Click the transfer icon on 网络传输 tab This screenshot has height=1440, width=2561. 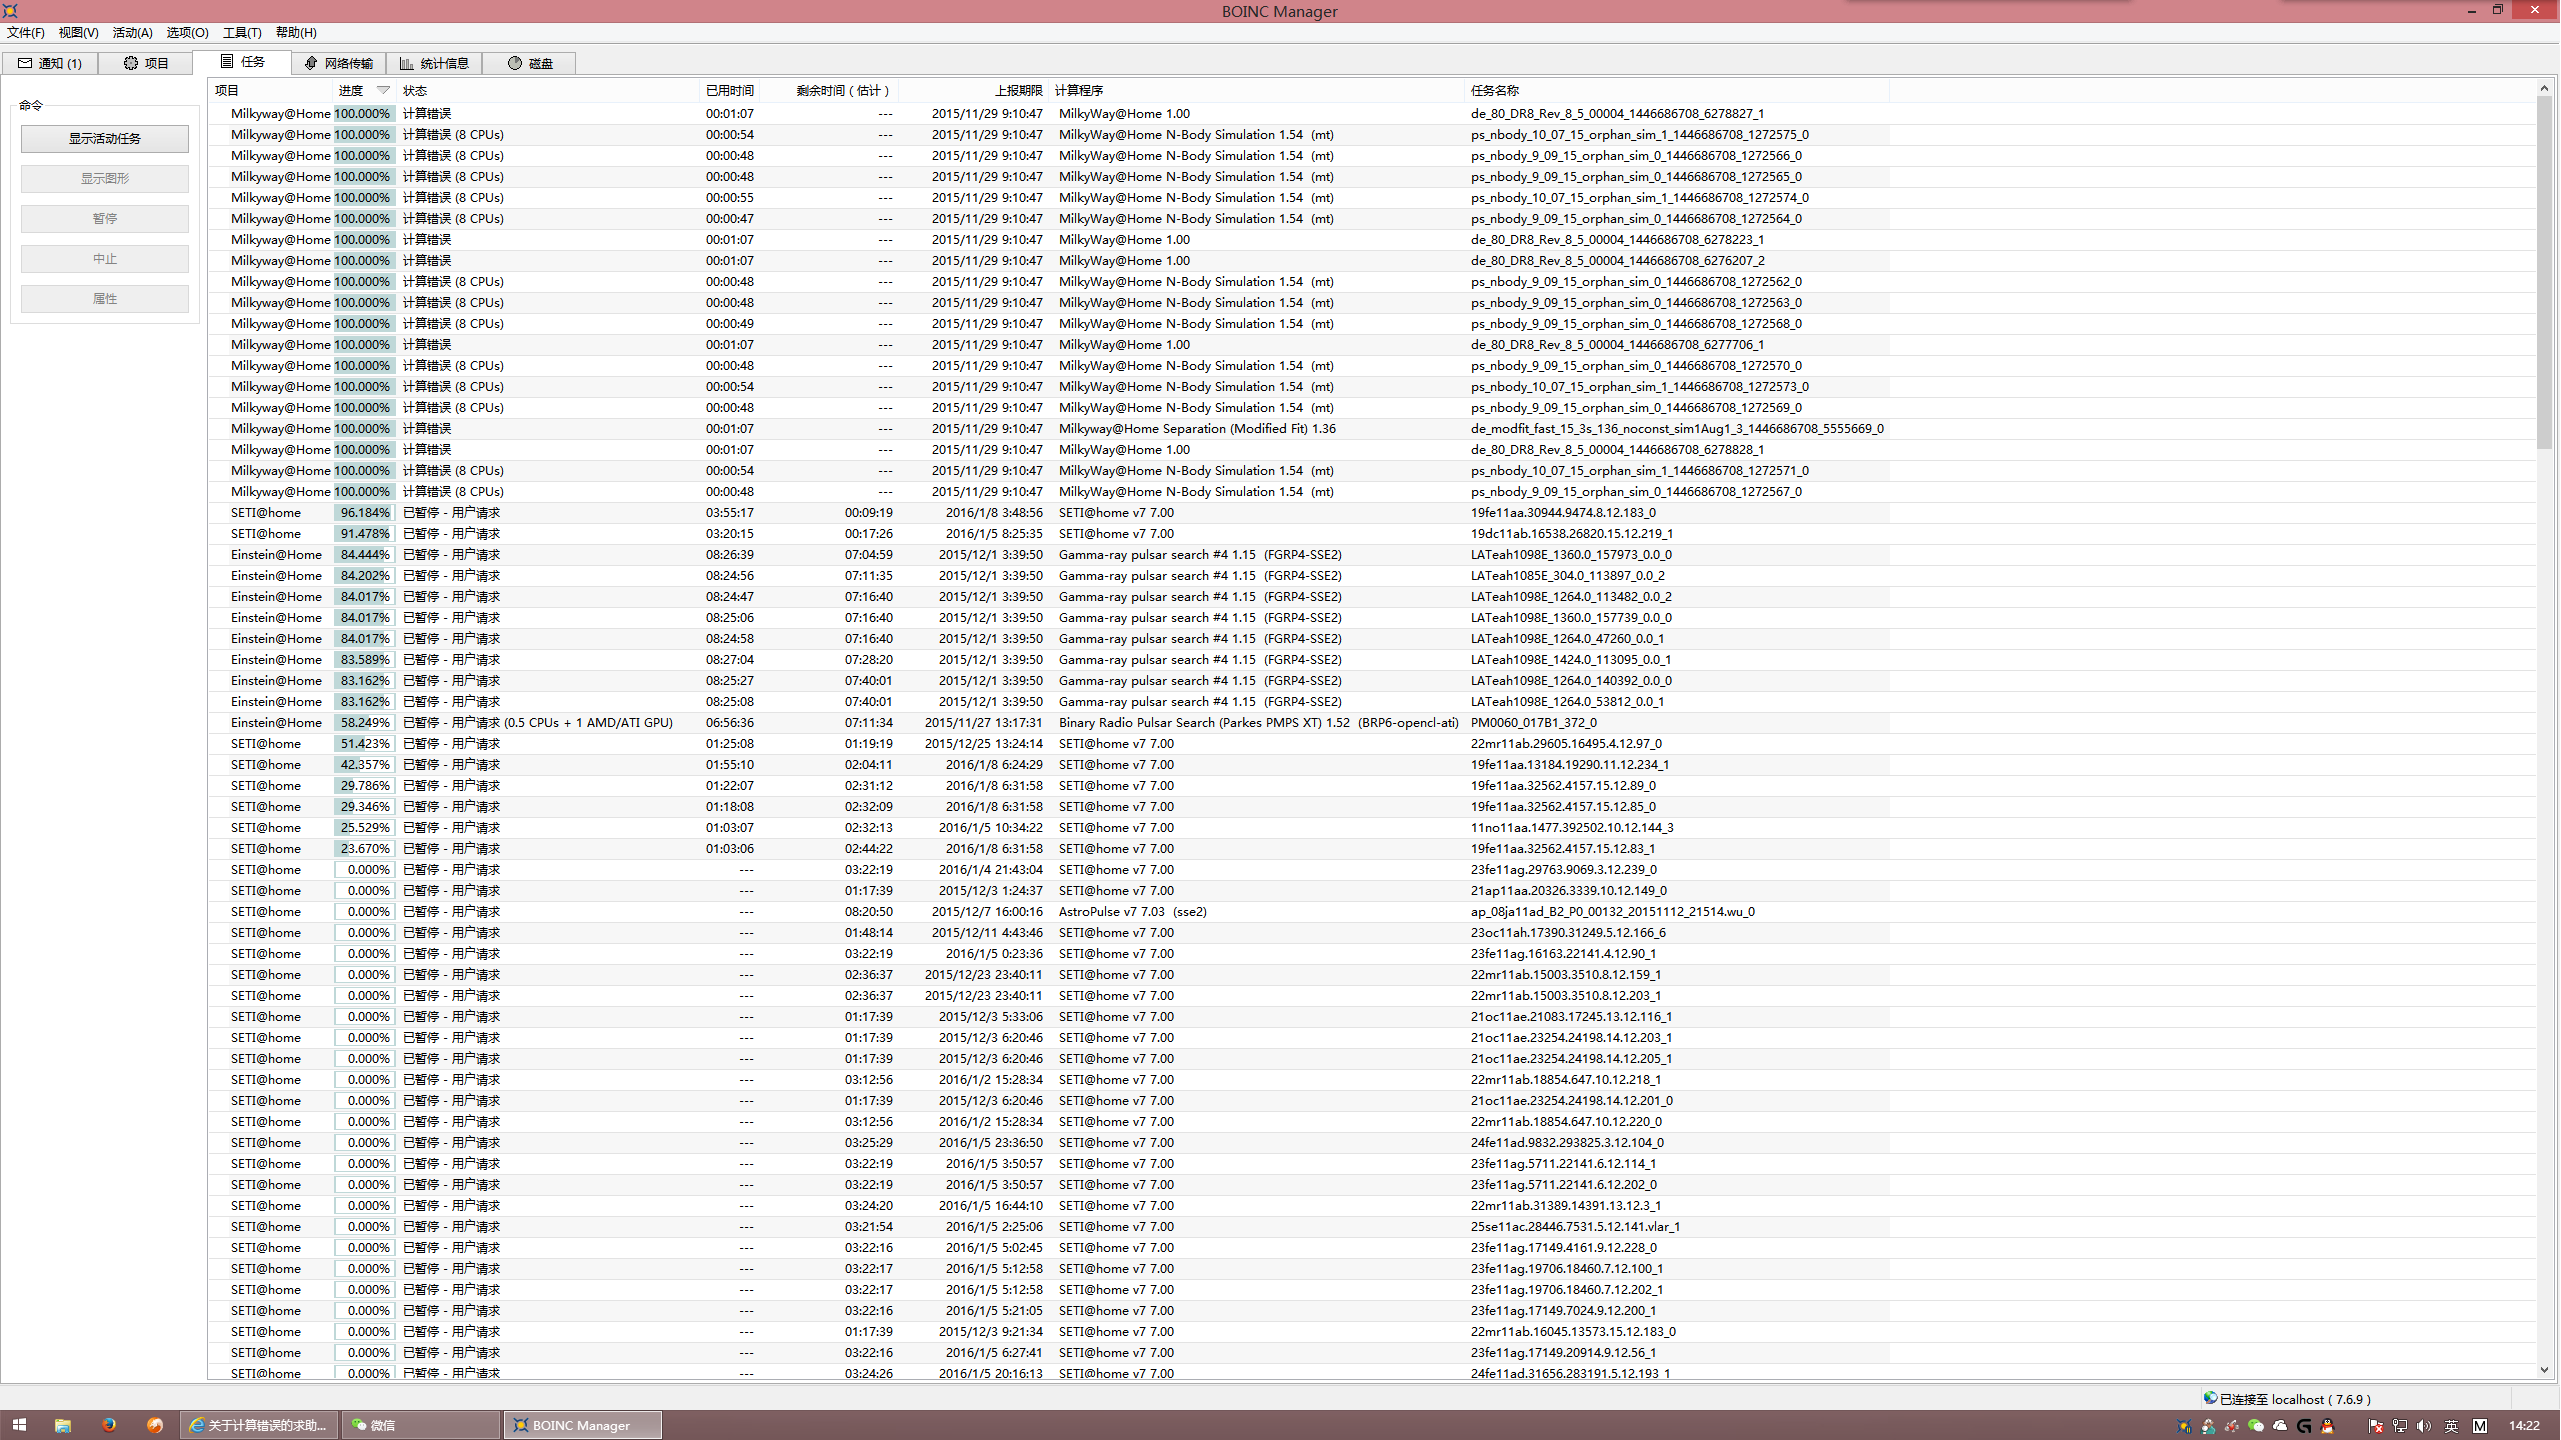(311, 63)
